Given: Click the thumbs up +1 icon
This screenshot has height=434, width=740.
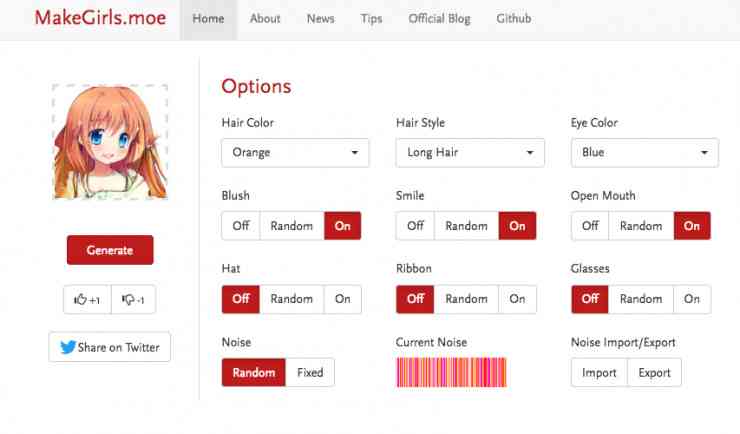Looking at the screenshot, I should coord(87,300).
